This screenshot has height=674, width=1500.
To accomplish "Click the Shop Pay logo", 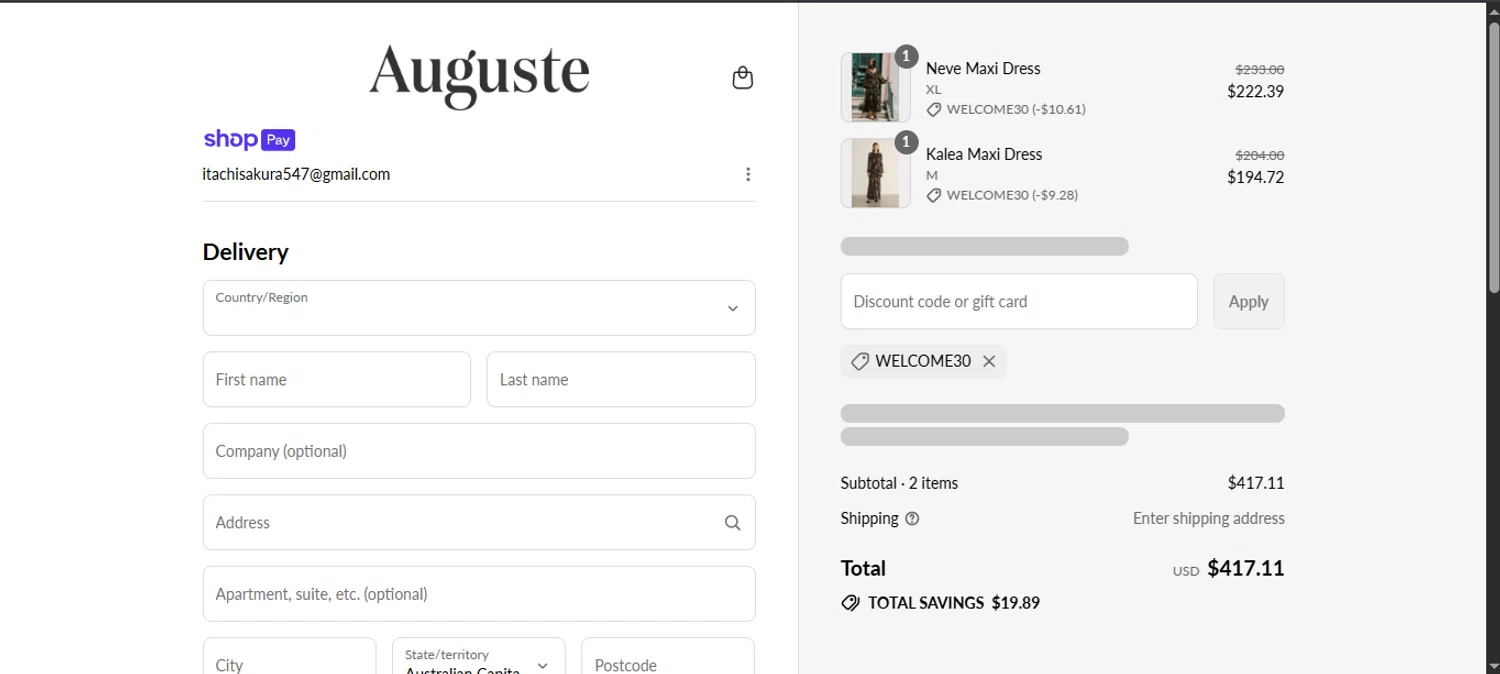I will pyautogui.click(x=249, y=140).
